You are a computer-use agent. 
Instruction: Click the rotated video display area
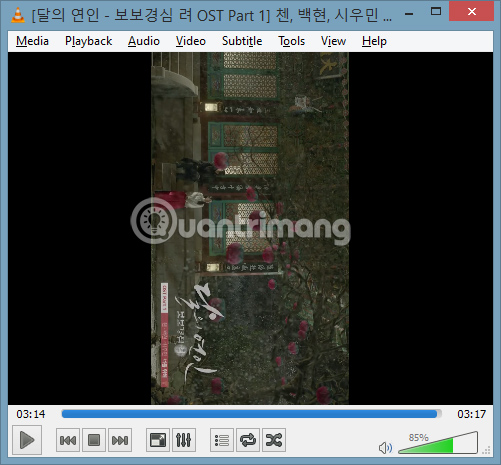click(250, 228)
